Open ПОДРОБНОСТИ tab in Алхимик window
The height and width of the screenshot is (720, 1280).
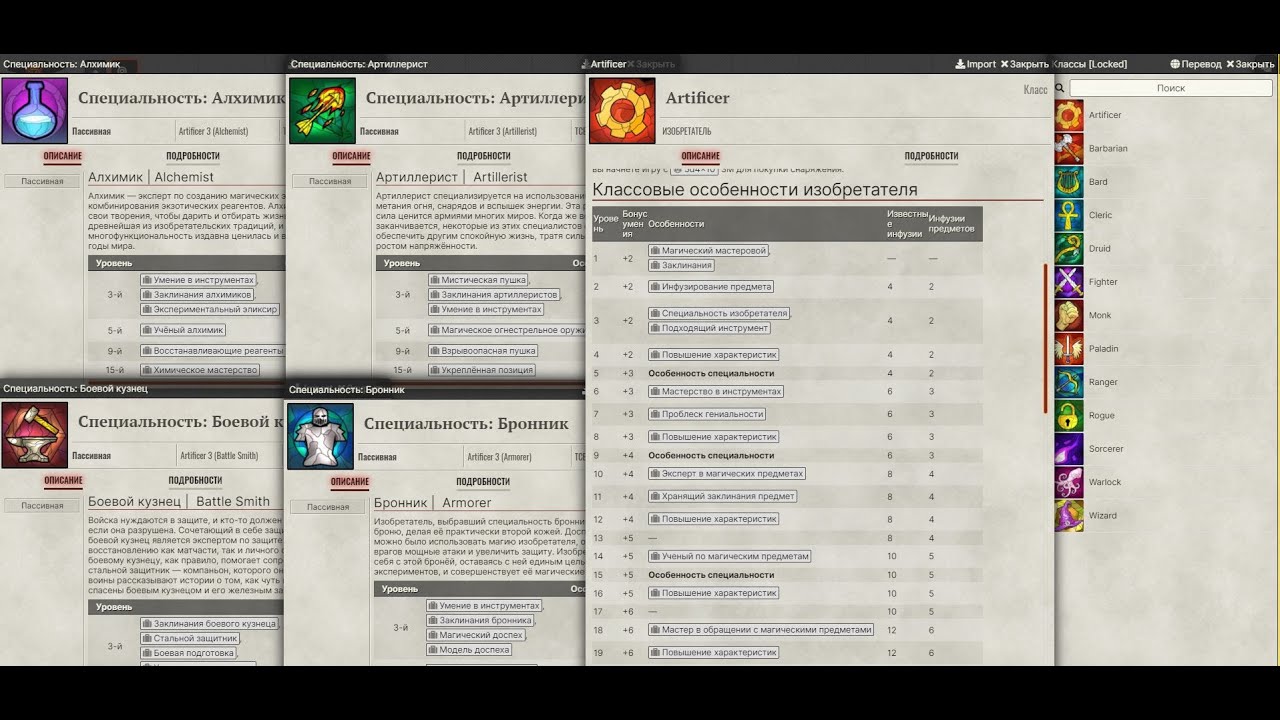pos(193,156)
